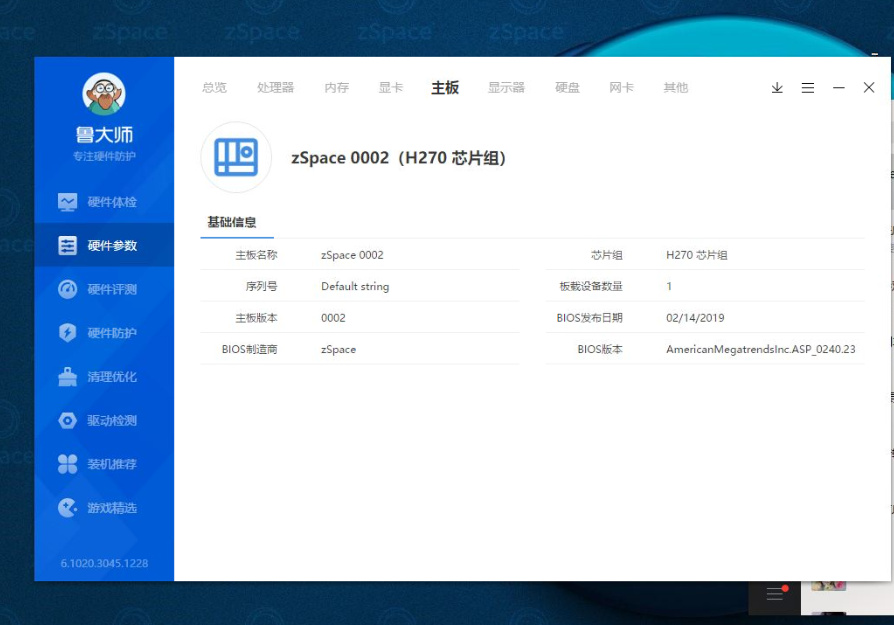Click the BIOS制造商 field label
Image resolution: width=894 pixels, height=625 pixels.
point(250,349)
